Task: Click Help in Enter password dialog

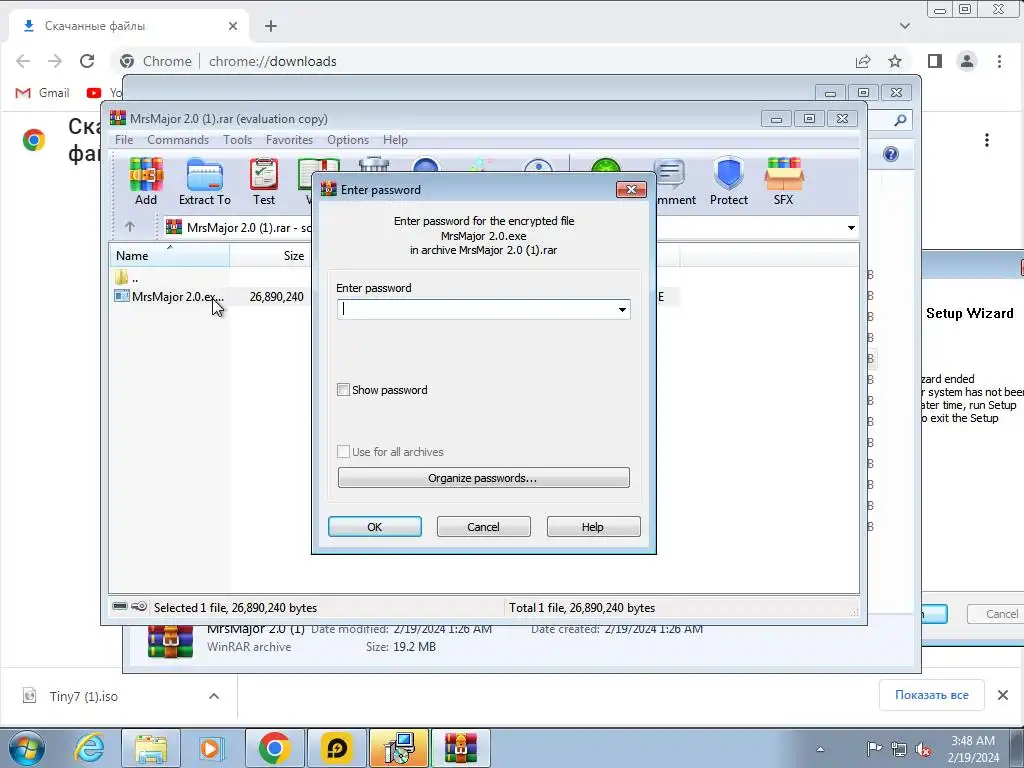Action: pos(593,526)
